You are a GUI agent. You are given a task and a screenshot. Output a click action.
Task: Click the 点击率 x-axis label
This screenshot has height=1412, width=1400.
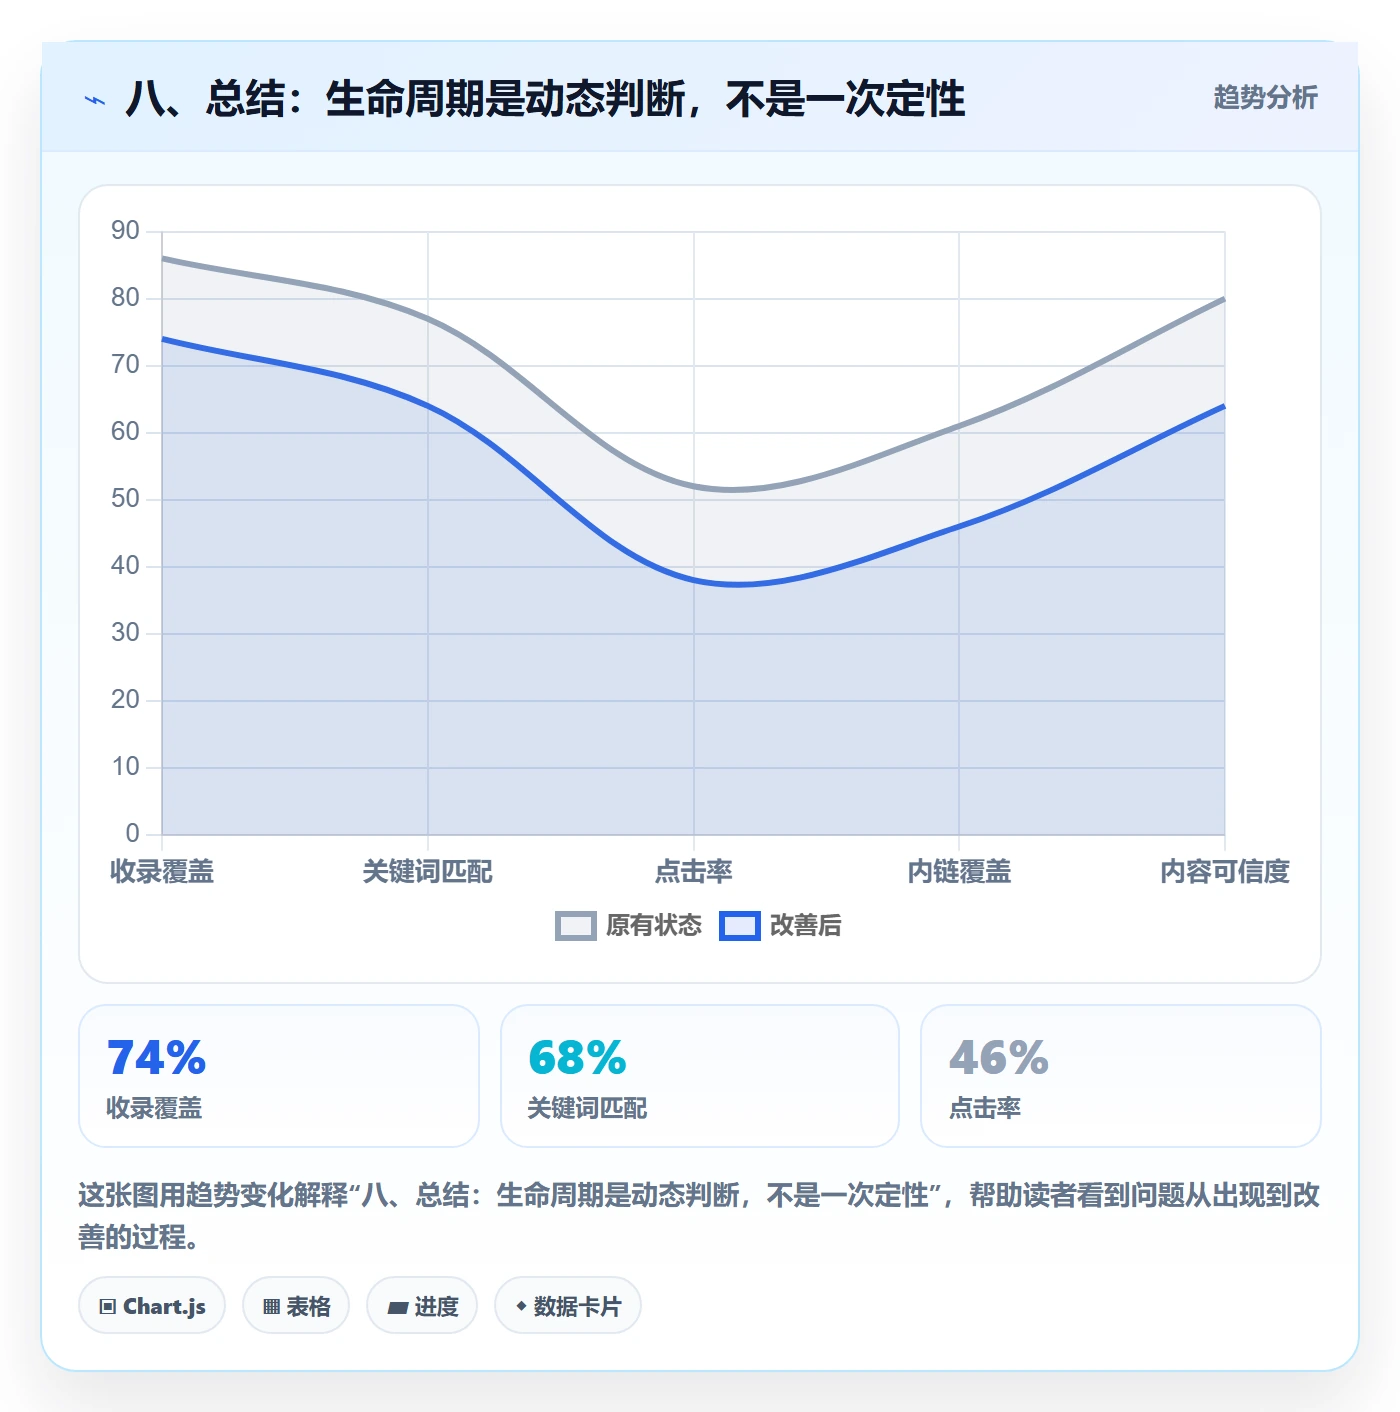694,872
